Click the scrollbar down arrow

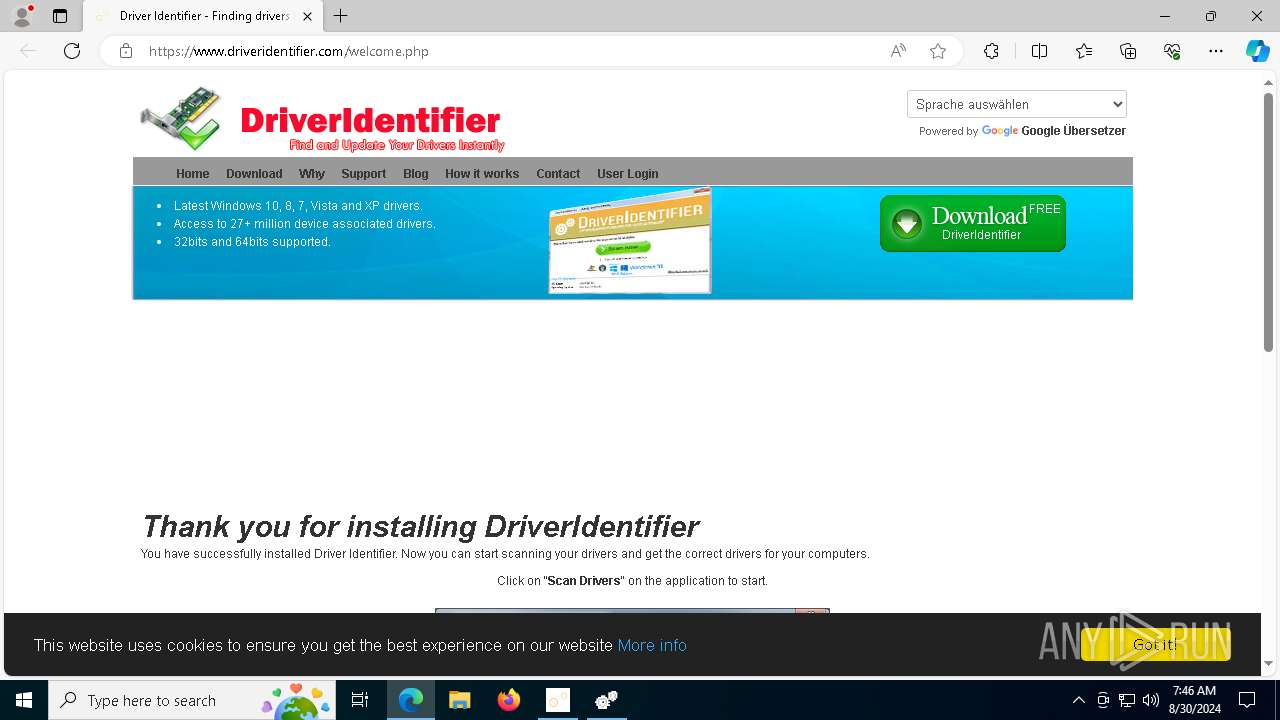tap(1268, 663)
